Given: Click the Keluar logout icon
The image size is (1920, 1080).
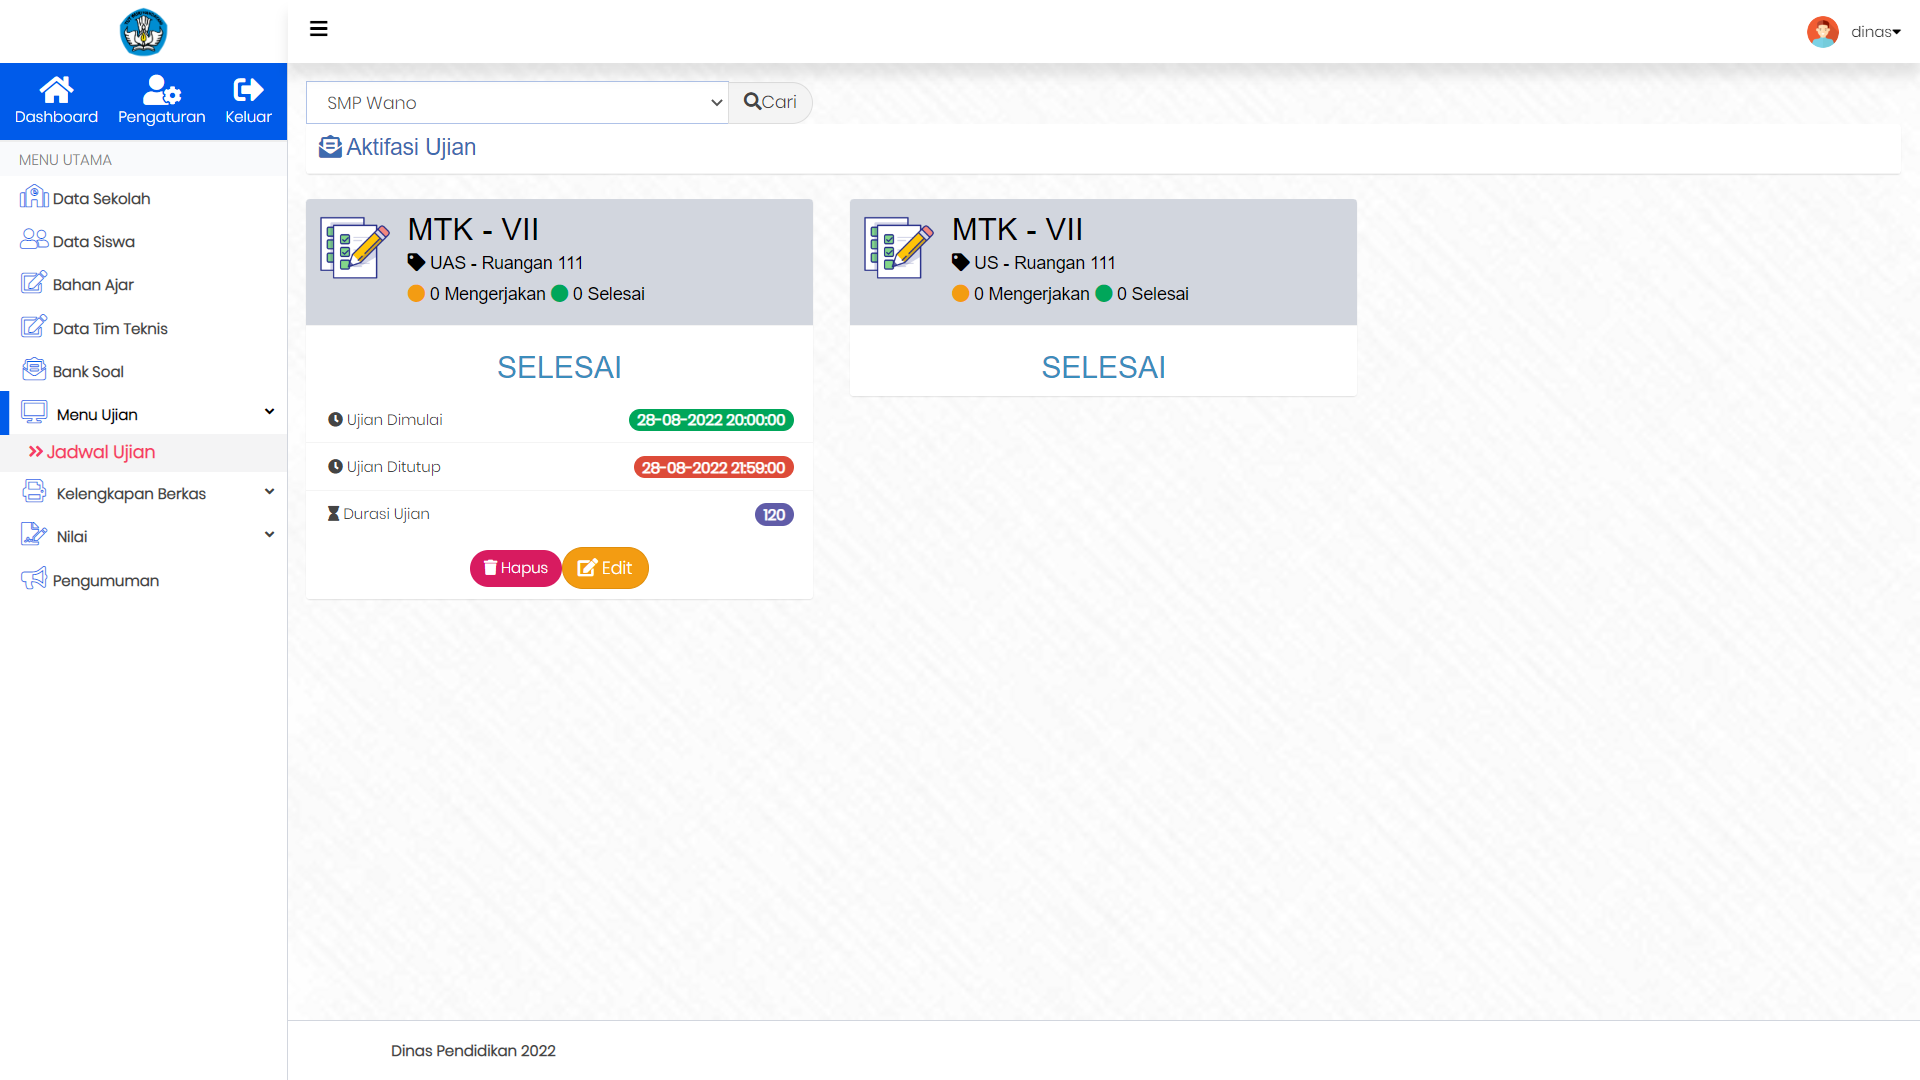Looking at the screenshot, I should (248, 91).
